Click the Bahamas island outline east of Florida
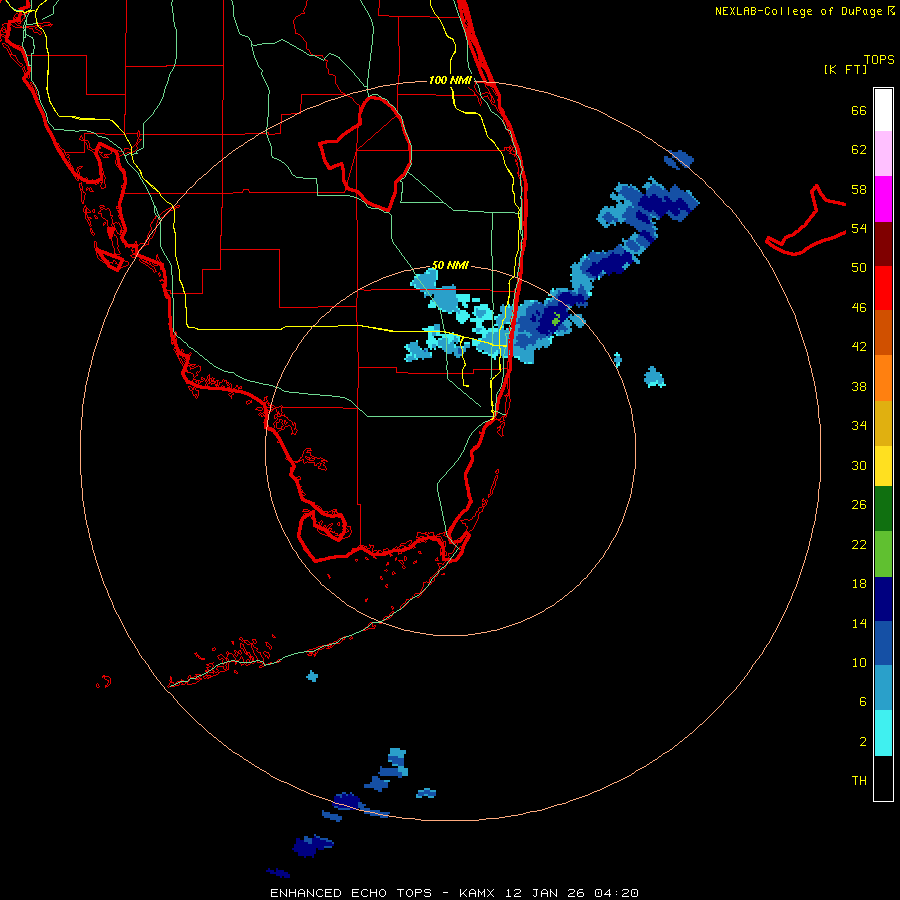The image size is (900, 900). tap(805, 220)
